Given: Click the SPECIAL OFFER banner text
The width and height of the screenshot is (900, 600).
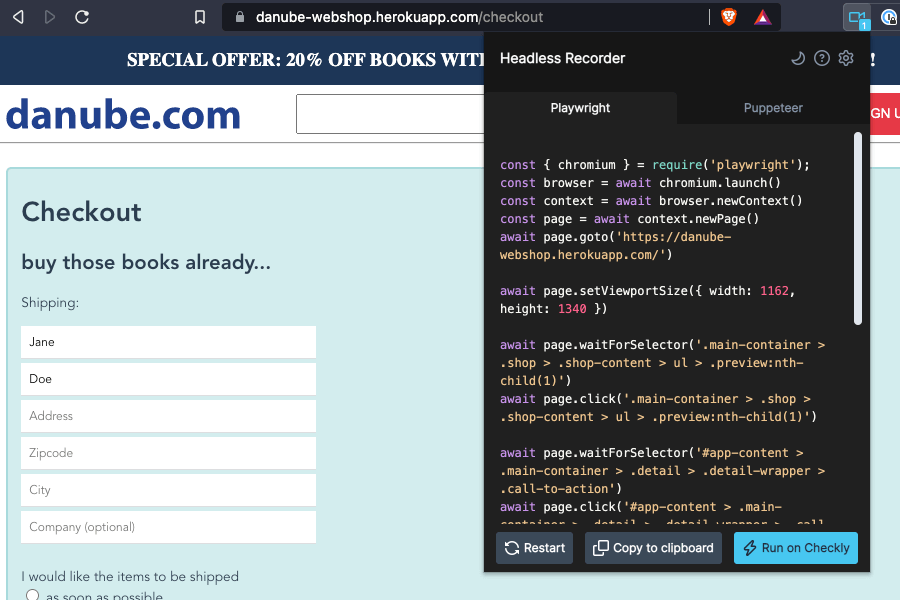Looking at the screenshot, I should pos(306,60).
